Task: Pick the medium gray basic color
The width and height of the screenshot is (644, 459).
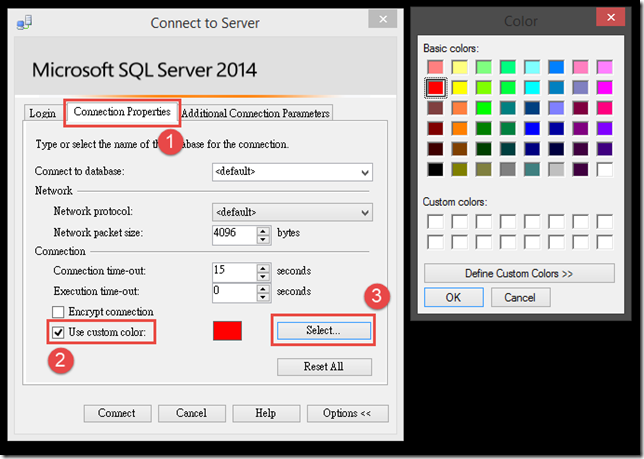Action: [508, 170]
